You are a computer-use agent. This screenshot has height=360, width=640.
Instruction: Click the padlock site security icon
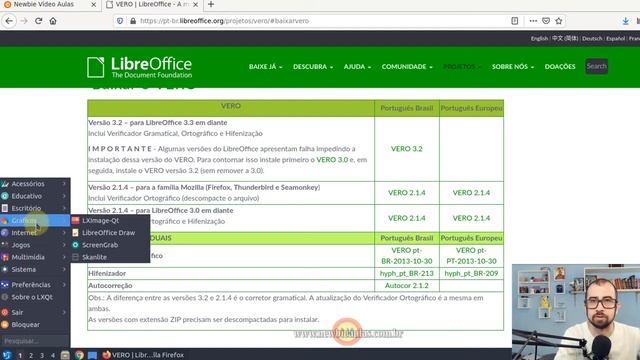pyautogui.click(x=133, y=21)
